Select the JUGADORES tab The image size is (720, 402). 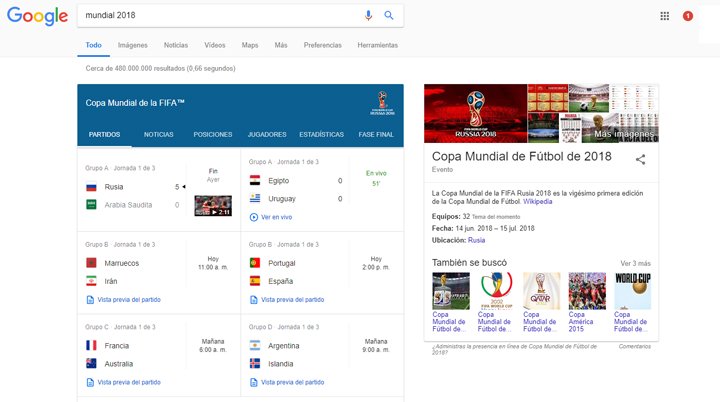point(267,135)
